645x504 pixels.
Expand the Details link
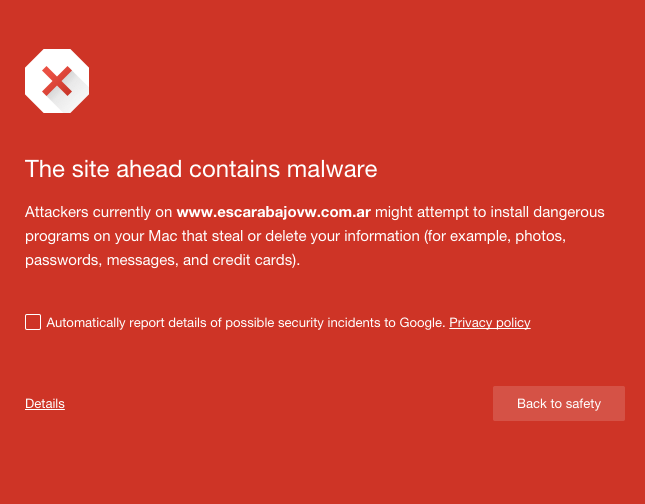pyautogui.click(x=45, y=404)
